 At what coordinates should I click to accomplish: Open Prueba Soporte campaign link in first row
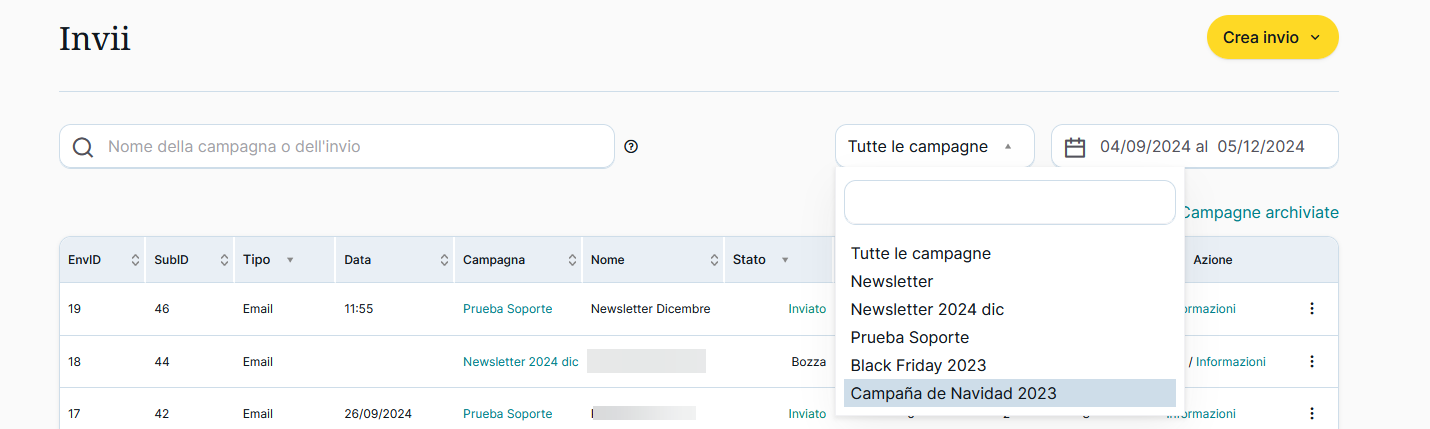(x=507, y=309)
